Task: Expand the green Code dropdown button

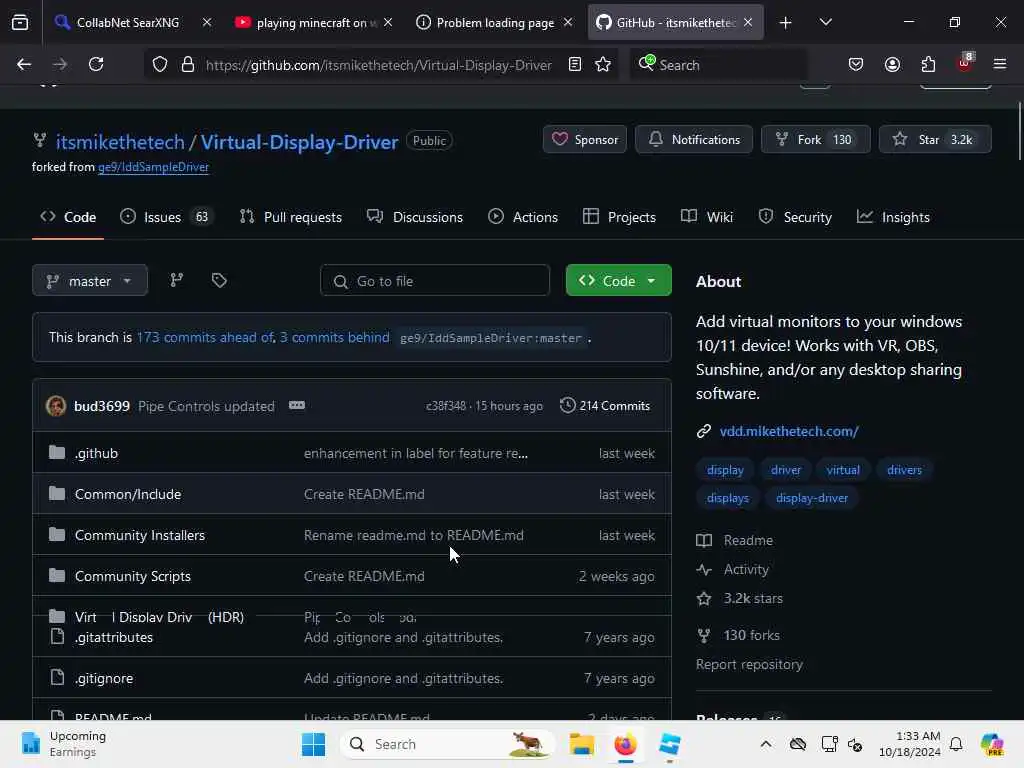Action: tap(618, 280)
